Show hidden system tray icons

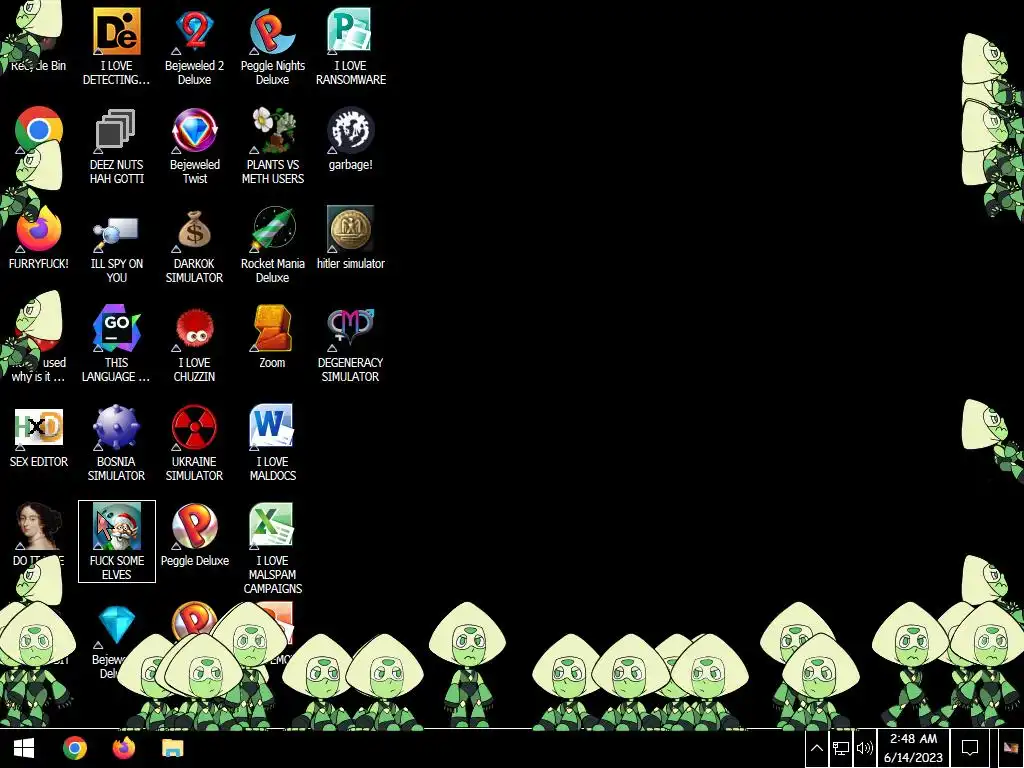[816, 748]
